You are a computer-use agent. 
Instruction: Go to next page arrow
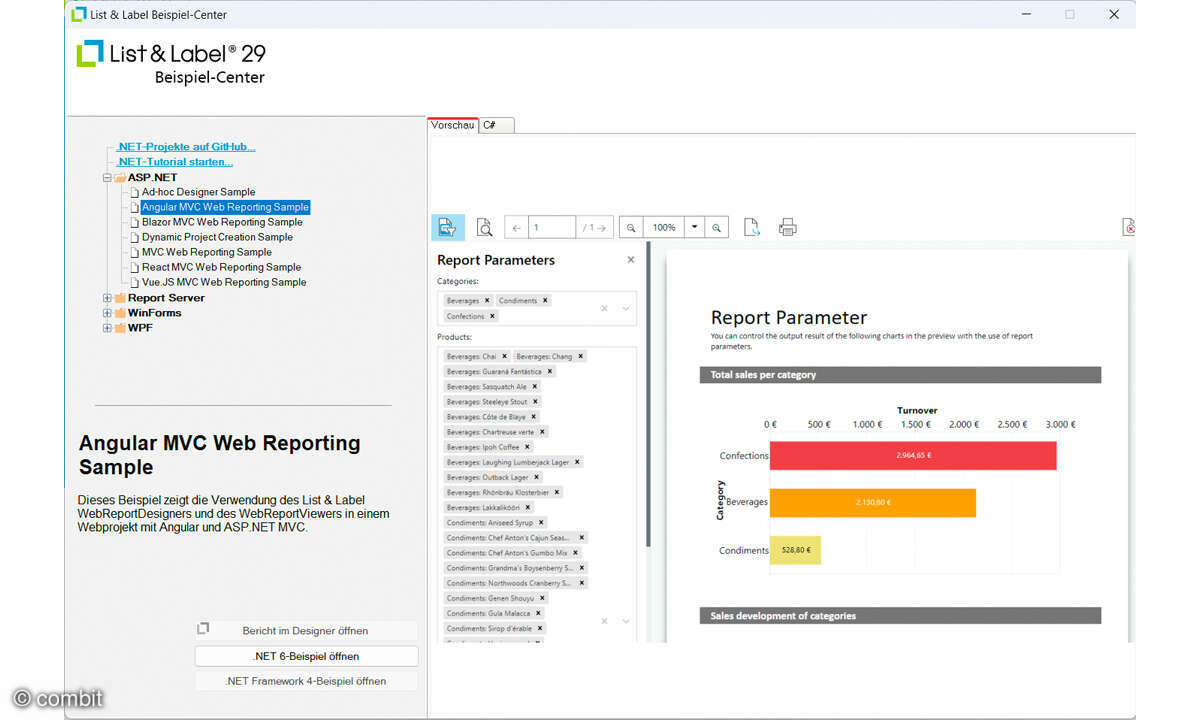pos(600,228)
